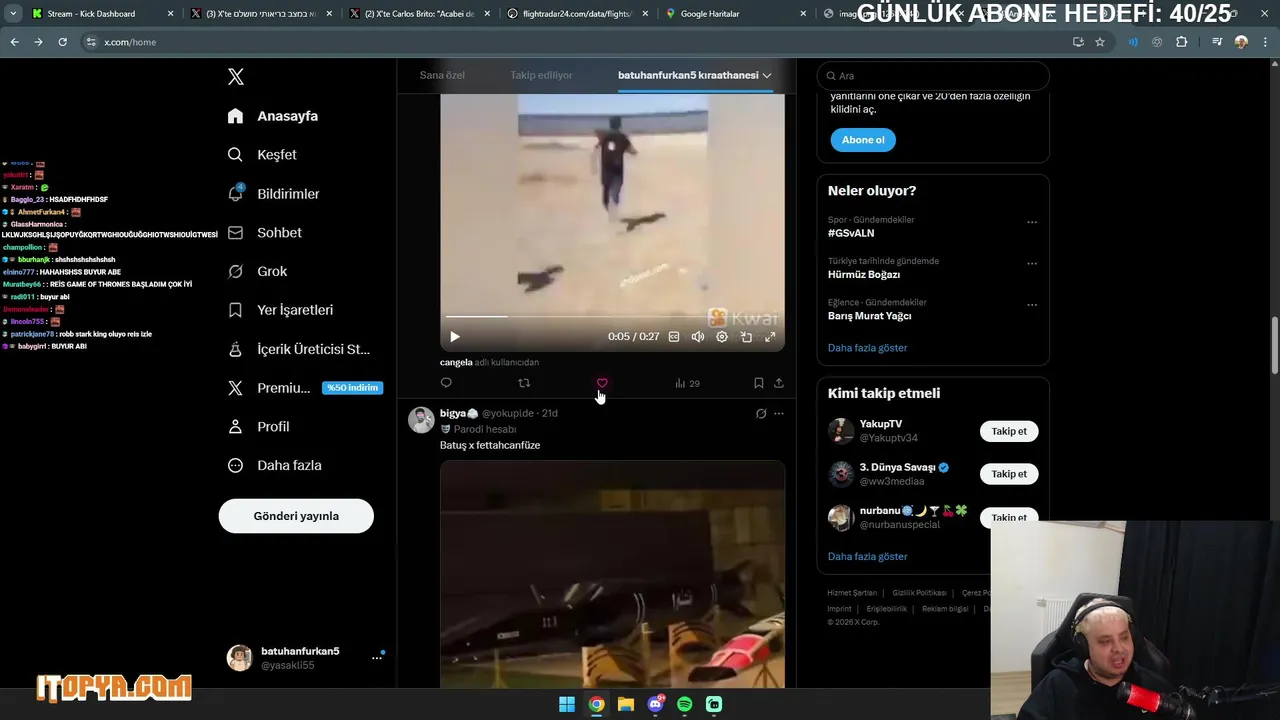Follow nurbanu account
This screenshot has width=1280, height=720.
tap(1009, 517)
